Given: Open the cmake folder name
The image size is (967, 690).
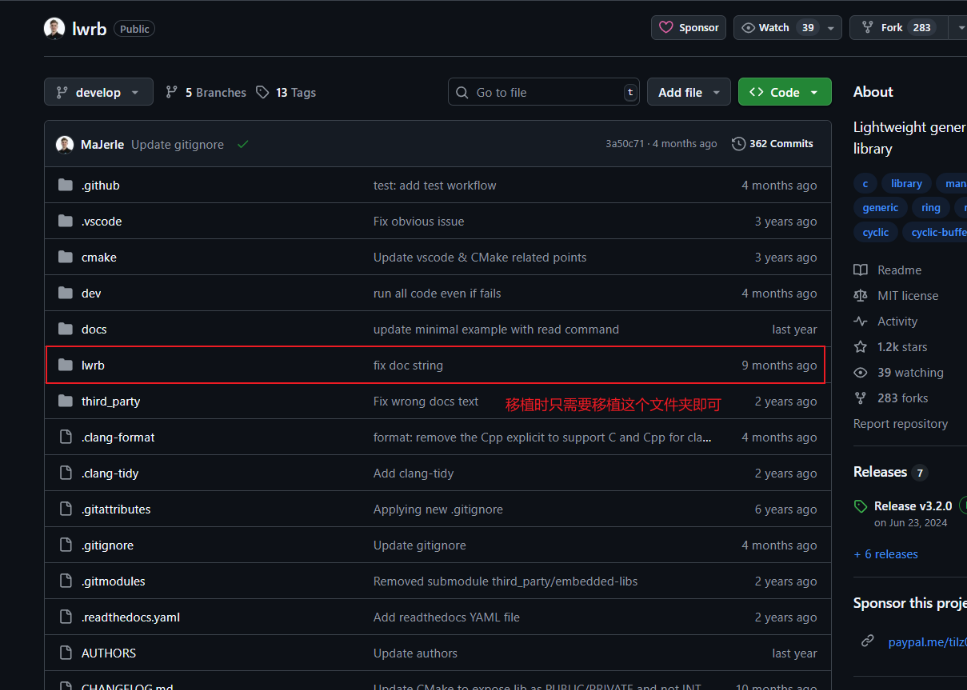Looking at the screenshot, I should pyautogui.click(x=99, y=258).
